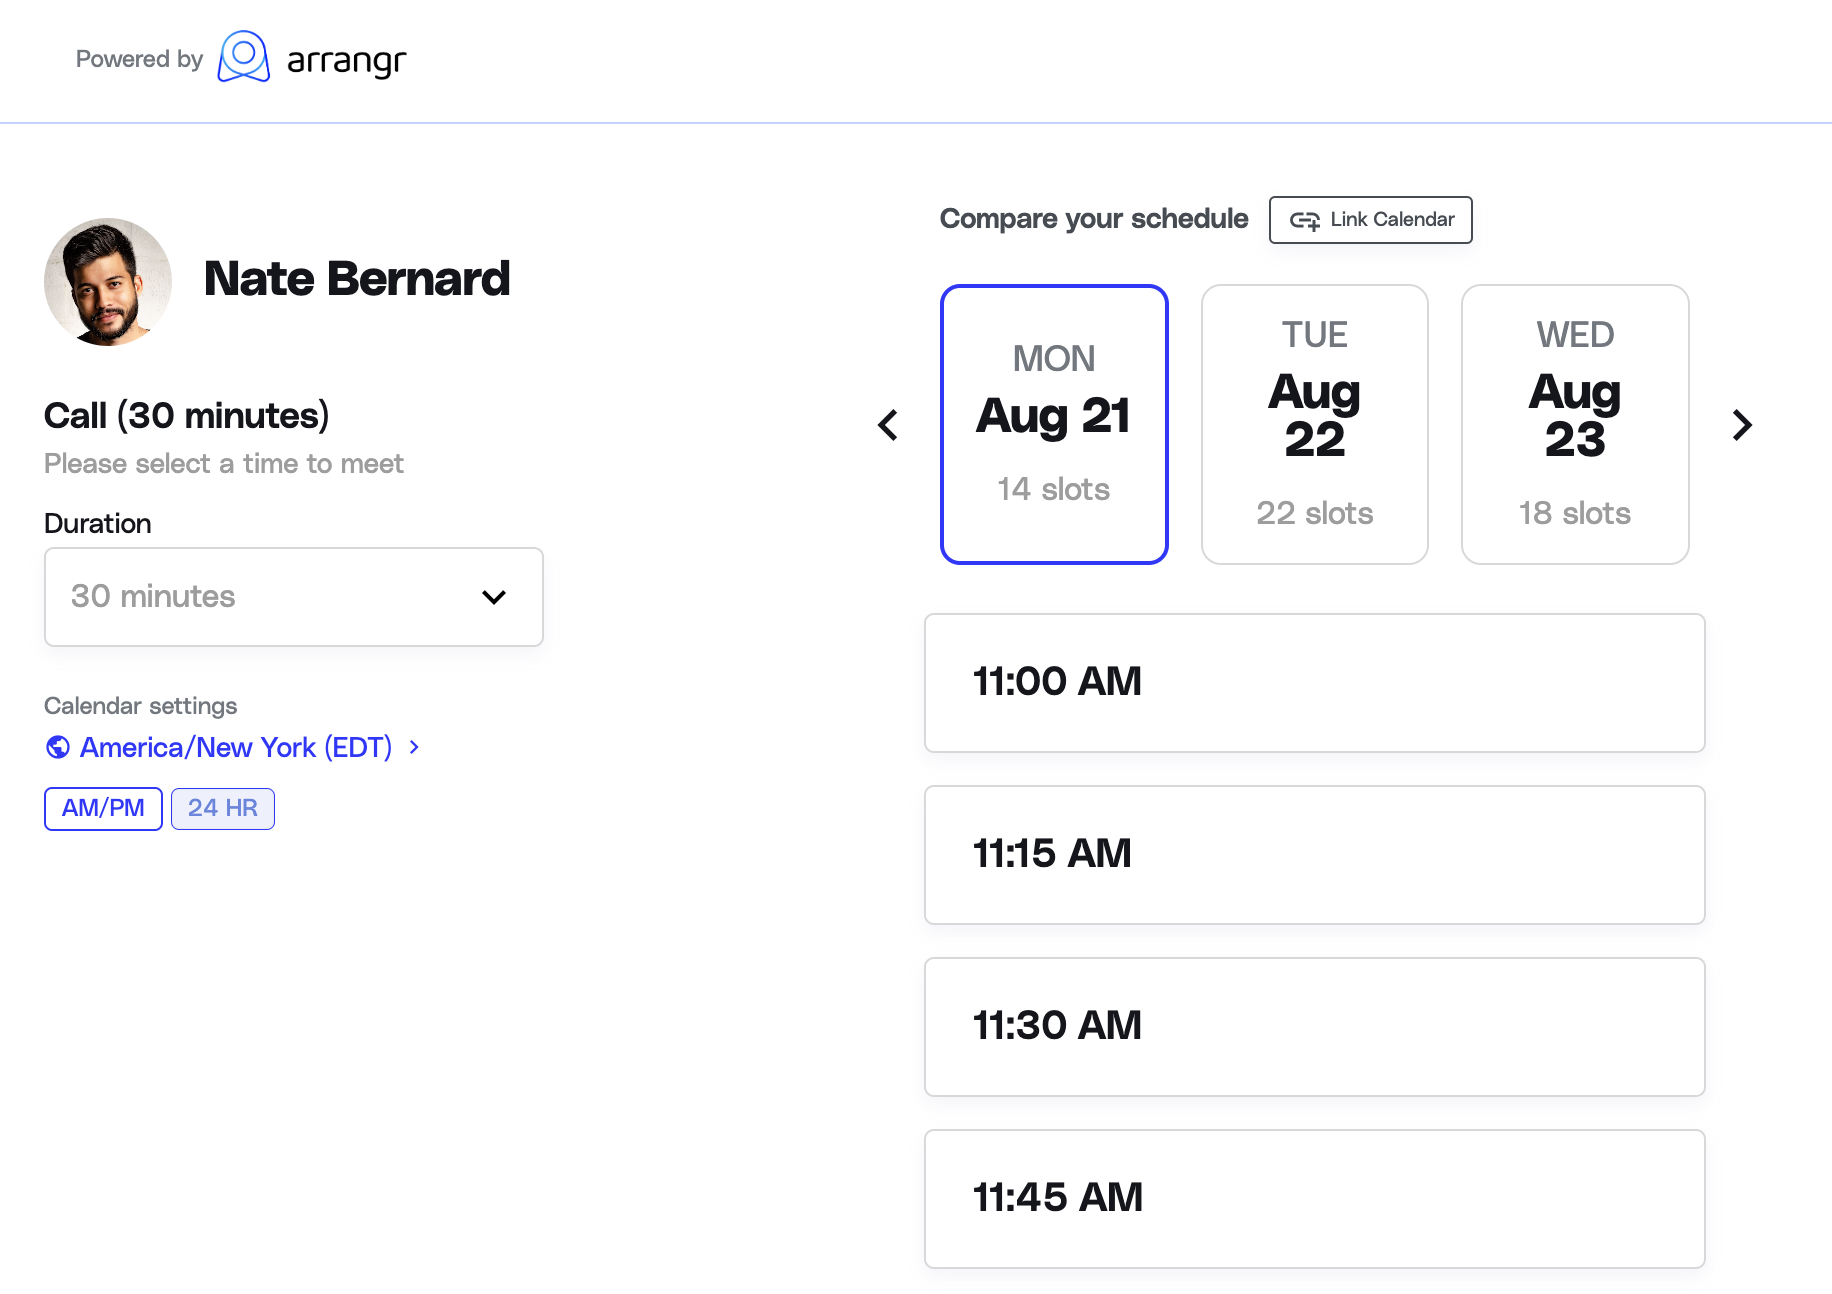This screenshot has height=1294, width=1832.
Task: Open the 30 minutes duration dropdown
Action: (x=294, y=597)
